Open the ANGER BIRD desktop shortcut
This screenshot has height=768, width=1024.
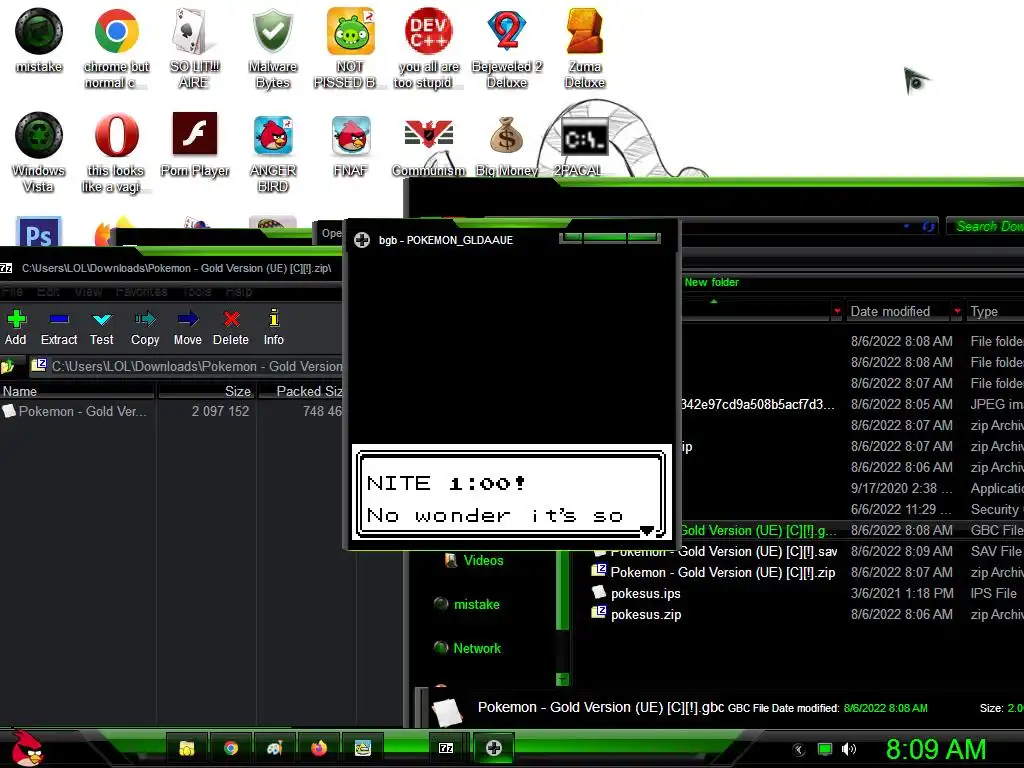pyautogui.click(x=273, y=153)
